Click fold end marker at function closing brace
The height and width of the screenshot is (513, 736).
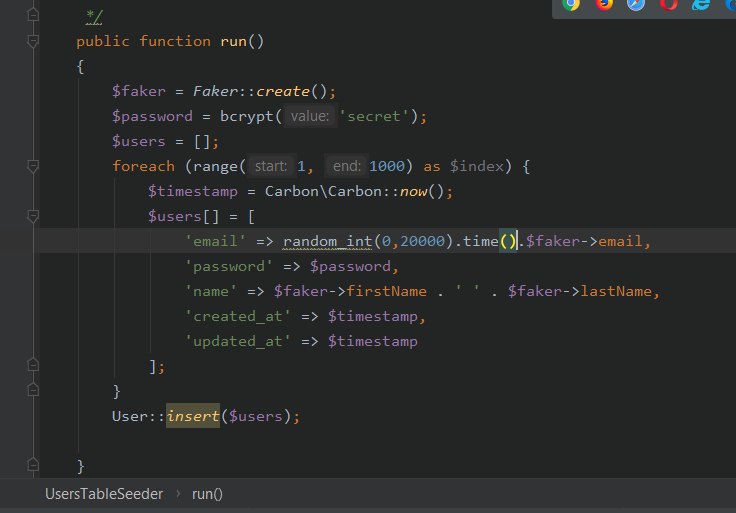[33, 465]
